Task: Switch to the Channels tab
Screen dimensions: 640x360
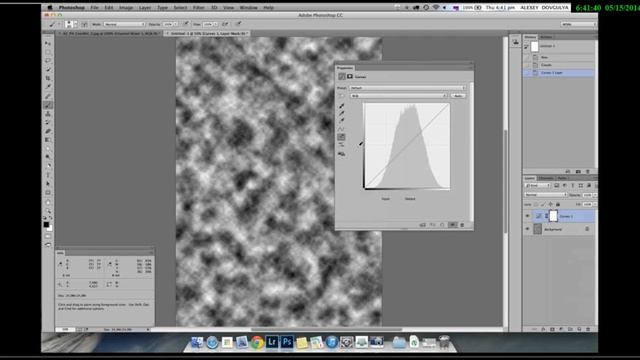Action: [546, 178]
